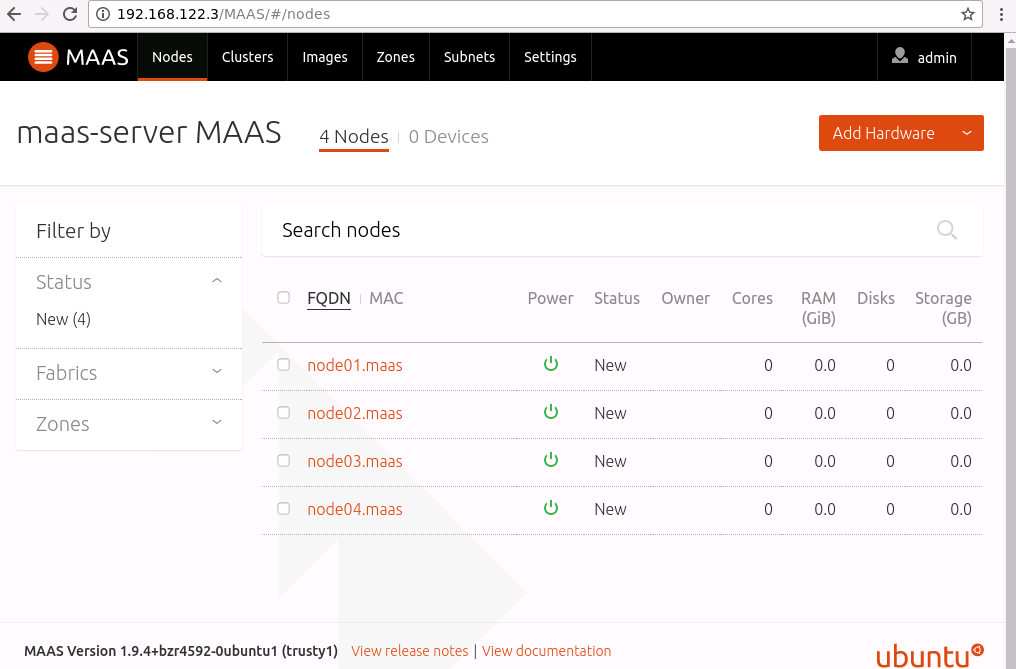Click the Ubuntu logo in footer

(x=930, y=656)
